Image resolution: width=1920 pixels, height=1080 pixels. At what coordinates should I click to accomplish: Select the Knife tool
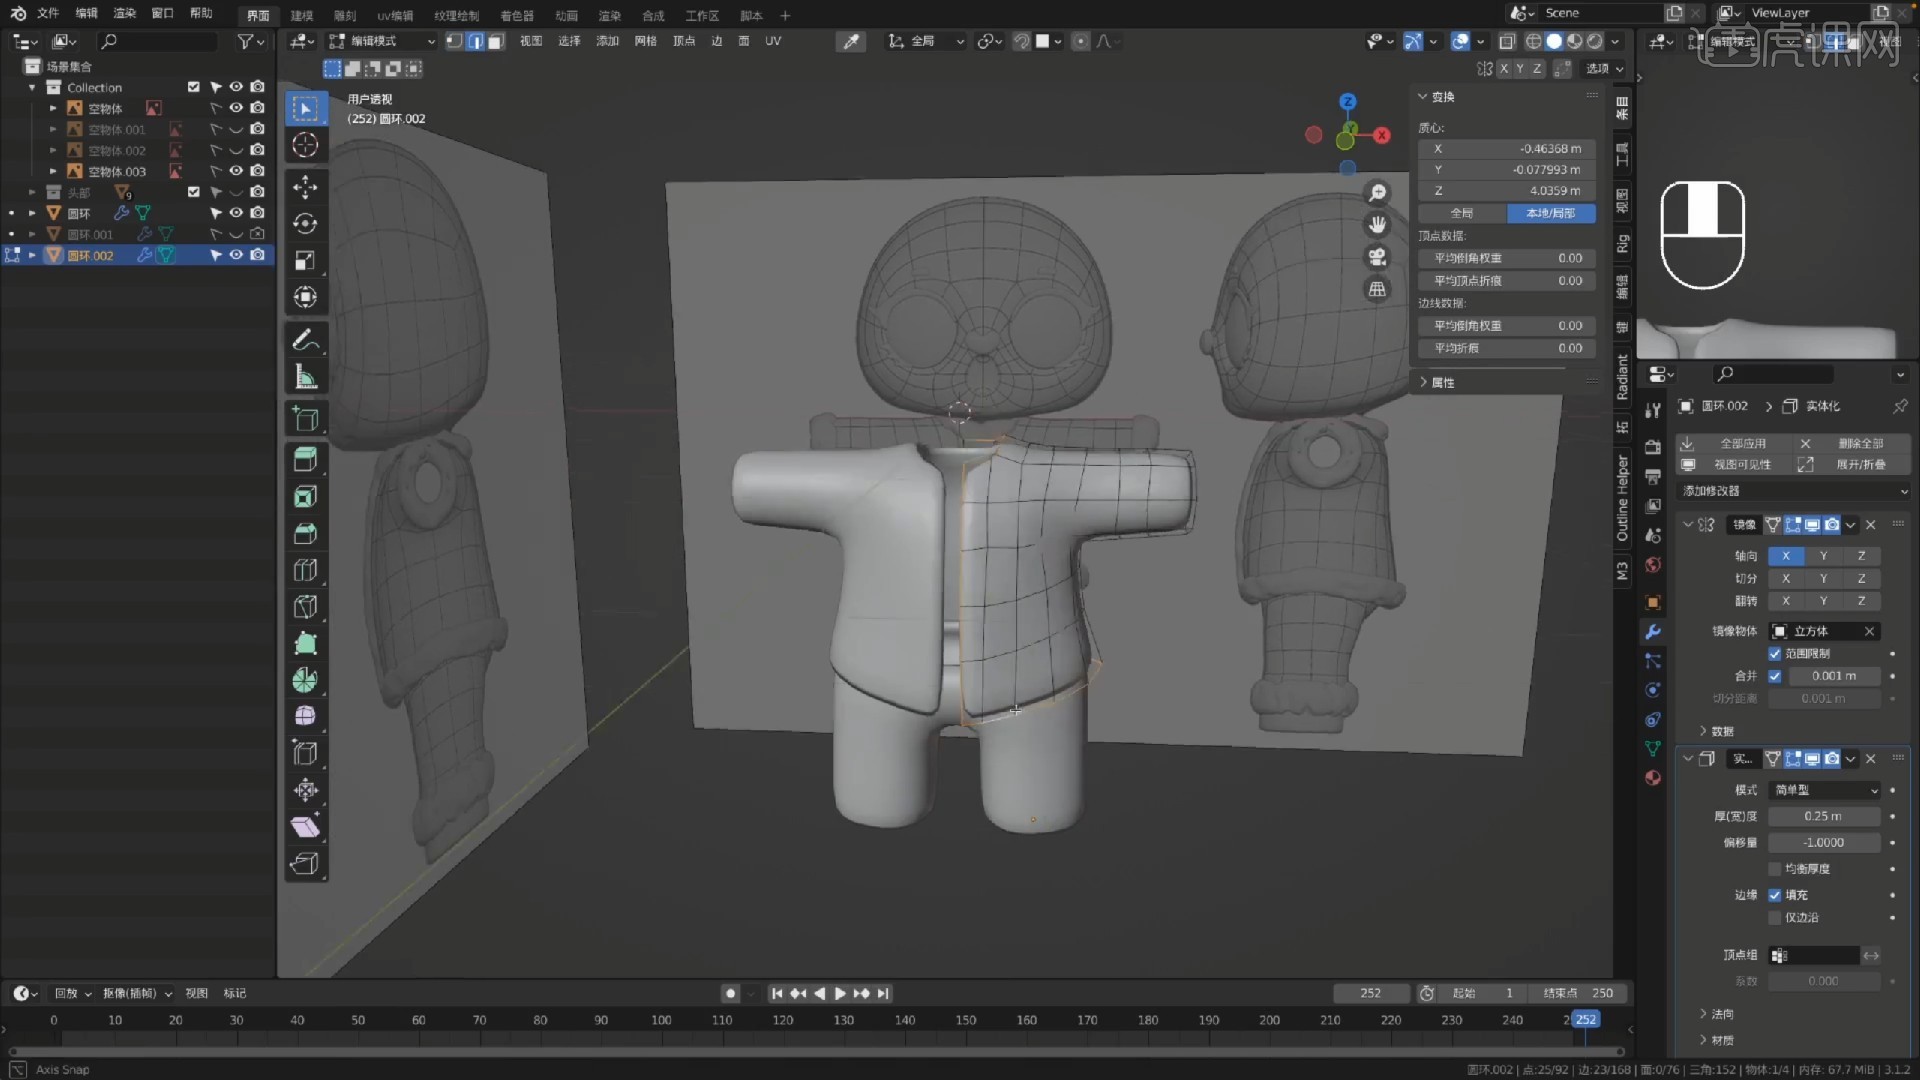pos(306,607)
